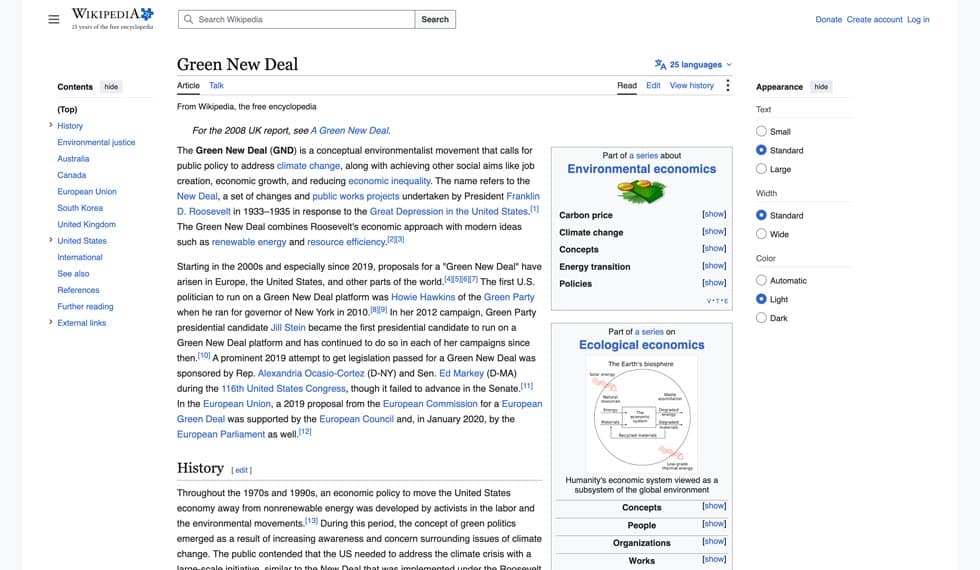This screenshot has height=570, width=980.
Task: Open the Ecological economics title link
Action: [641, 345]
